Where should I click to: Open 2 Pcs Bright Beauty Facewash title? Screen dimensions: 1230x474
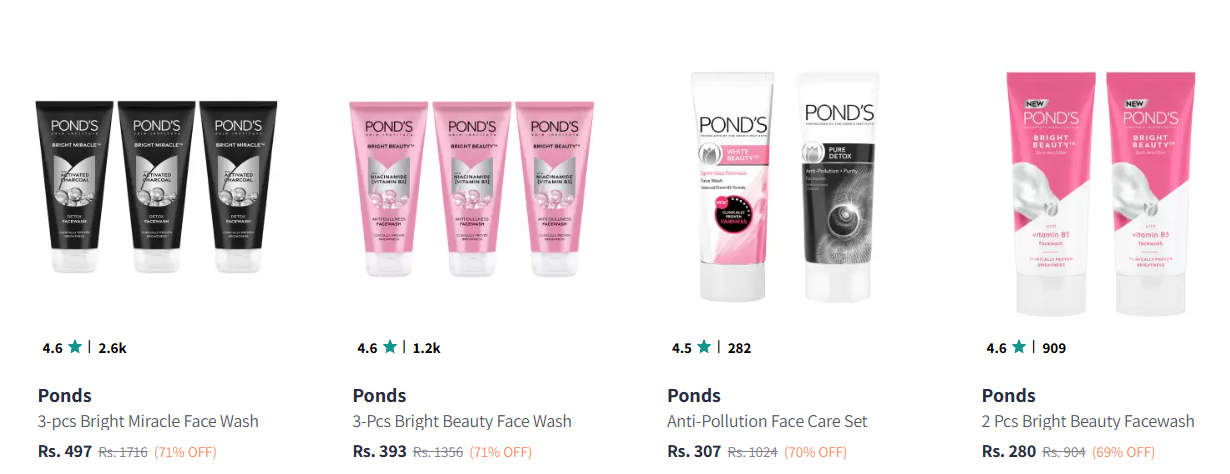coord(1088,421)
